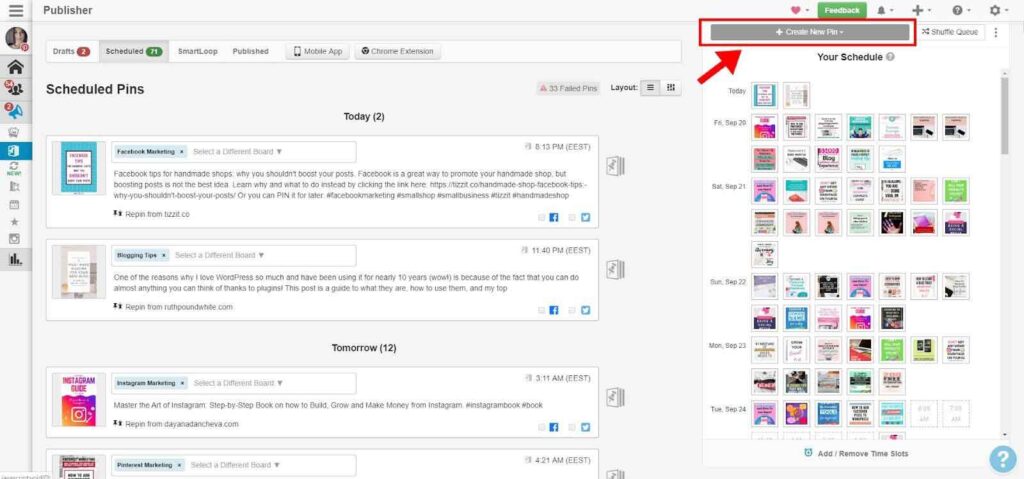Click the Facebook Tips pin thumbnail
Screen dimensions: 1024x479
click(78, 167)
